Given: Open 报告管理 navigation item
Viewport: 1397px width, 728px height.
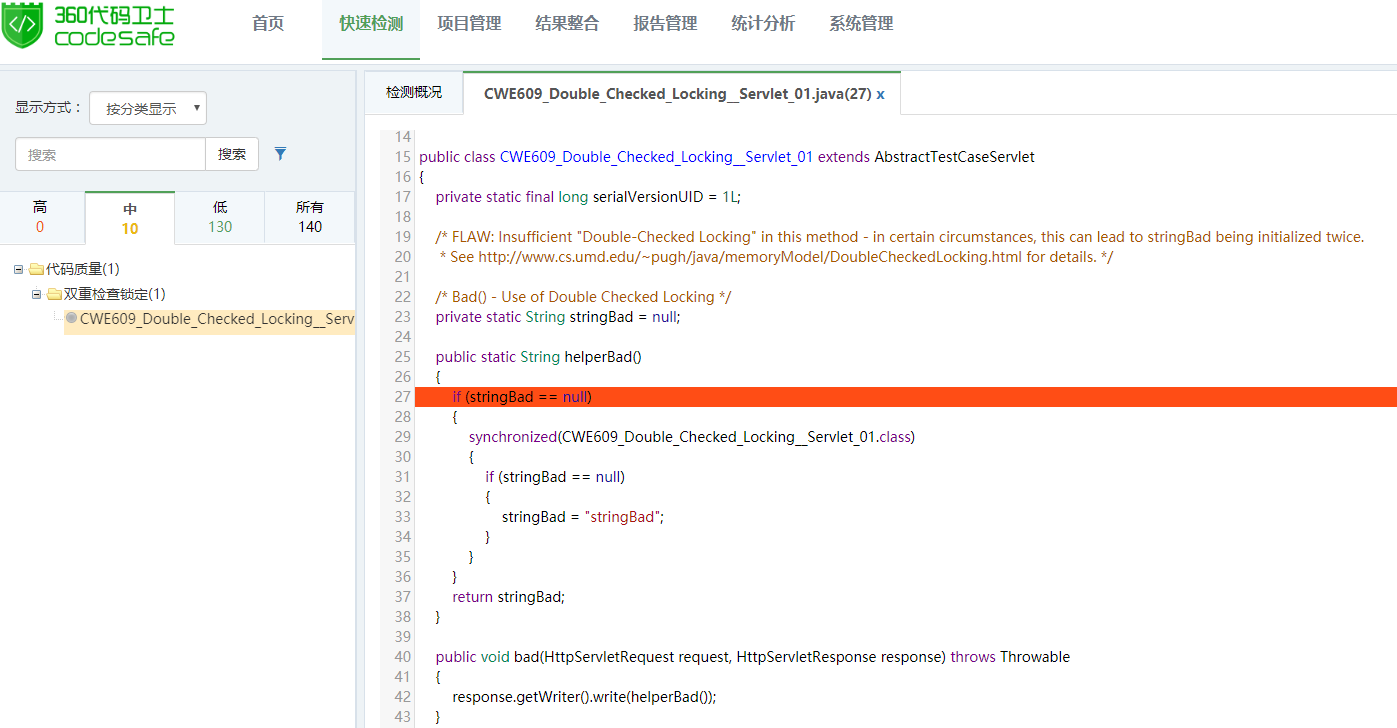Looking at the screenshot, I should click(x=665, y=24).
